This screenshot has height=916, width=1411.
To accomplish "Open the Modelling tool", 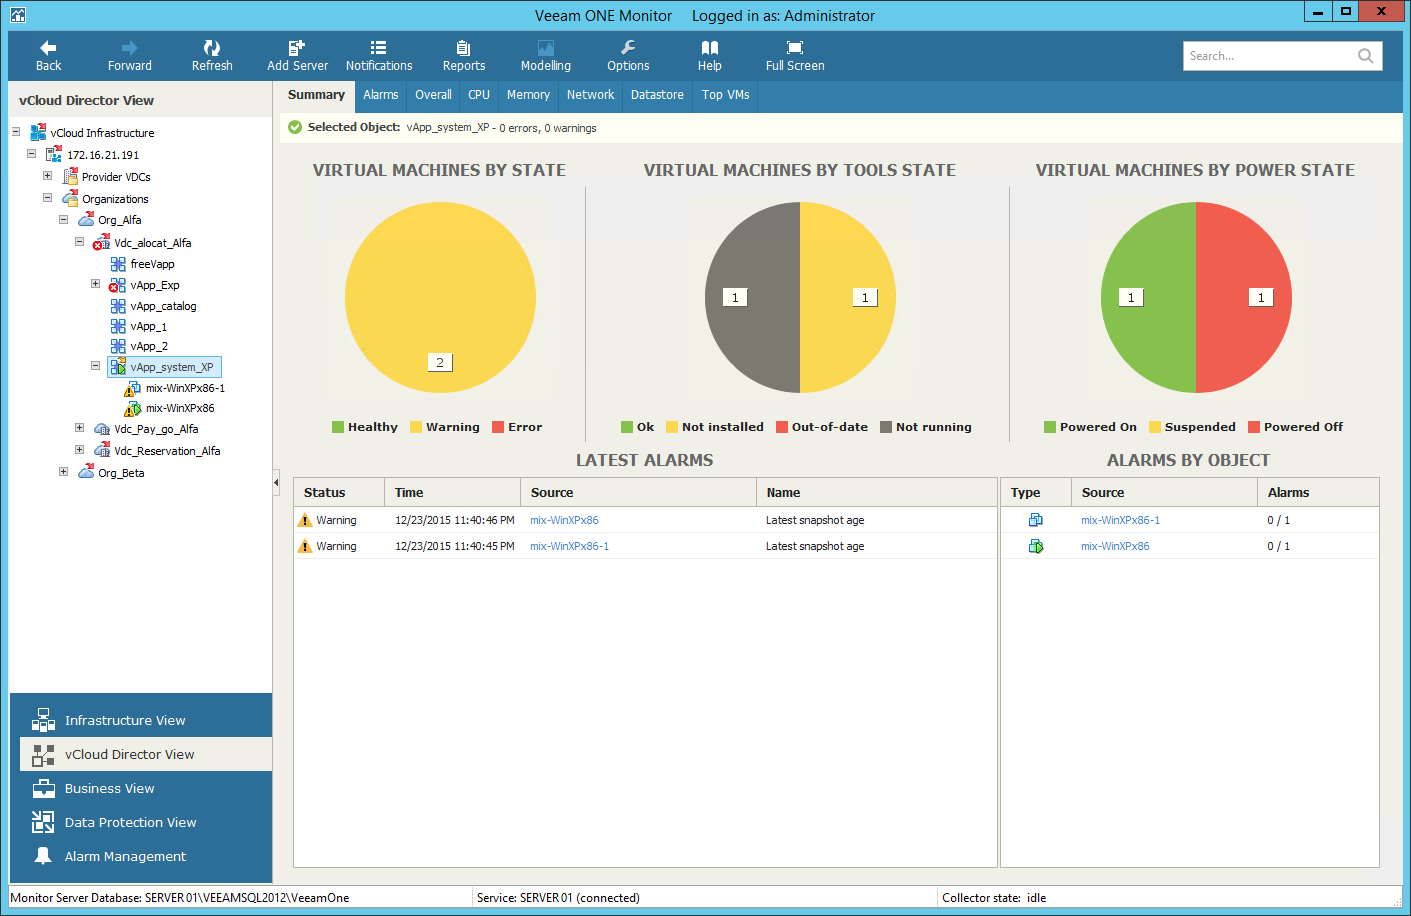I will tap(546, 56).
